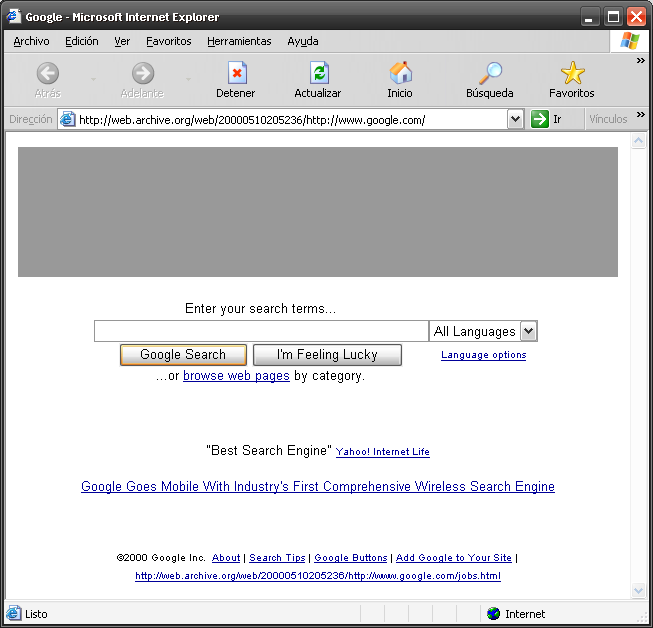Open the Ayuda menu

point(303,41)
